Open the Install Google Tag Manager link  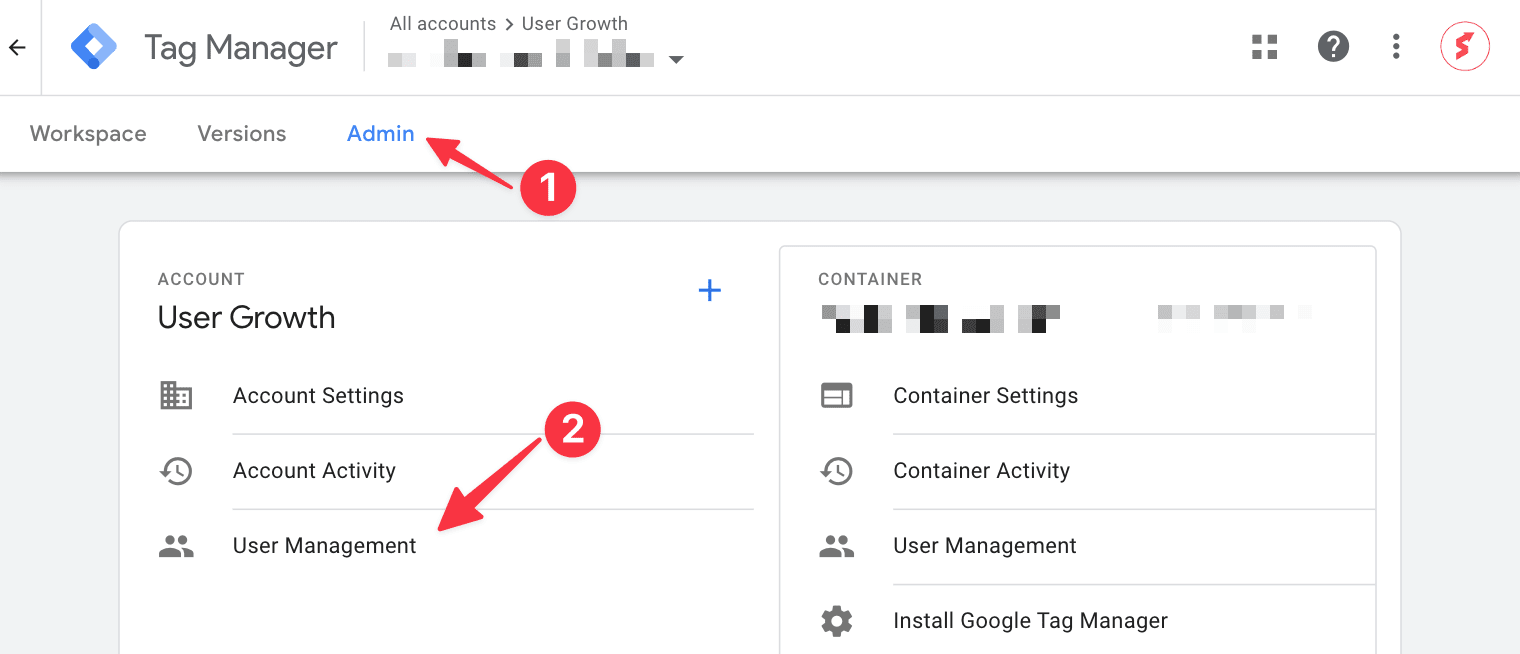1030,620
